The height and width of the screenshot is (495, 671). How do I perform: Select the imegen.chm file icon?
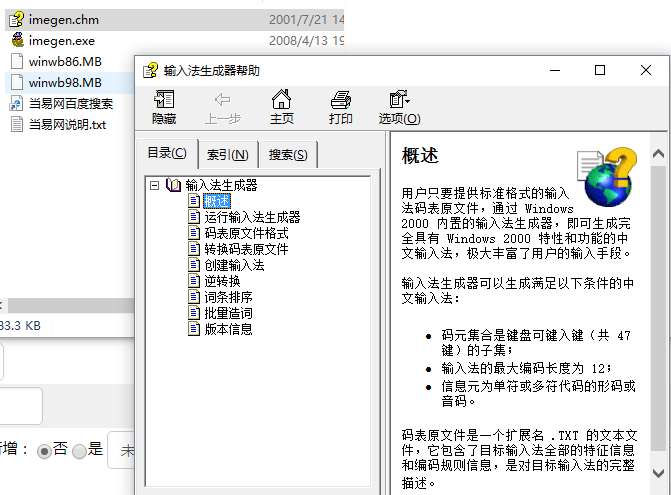click(16, 20)
